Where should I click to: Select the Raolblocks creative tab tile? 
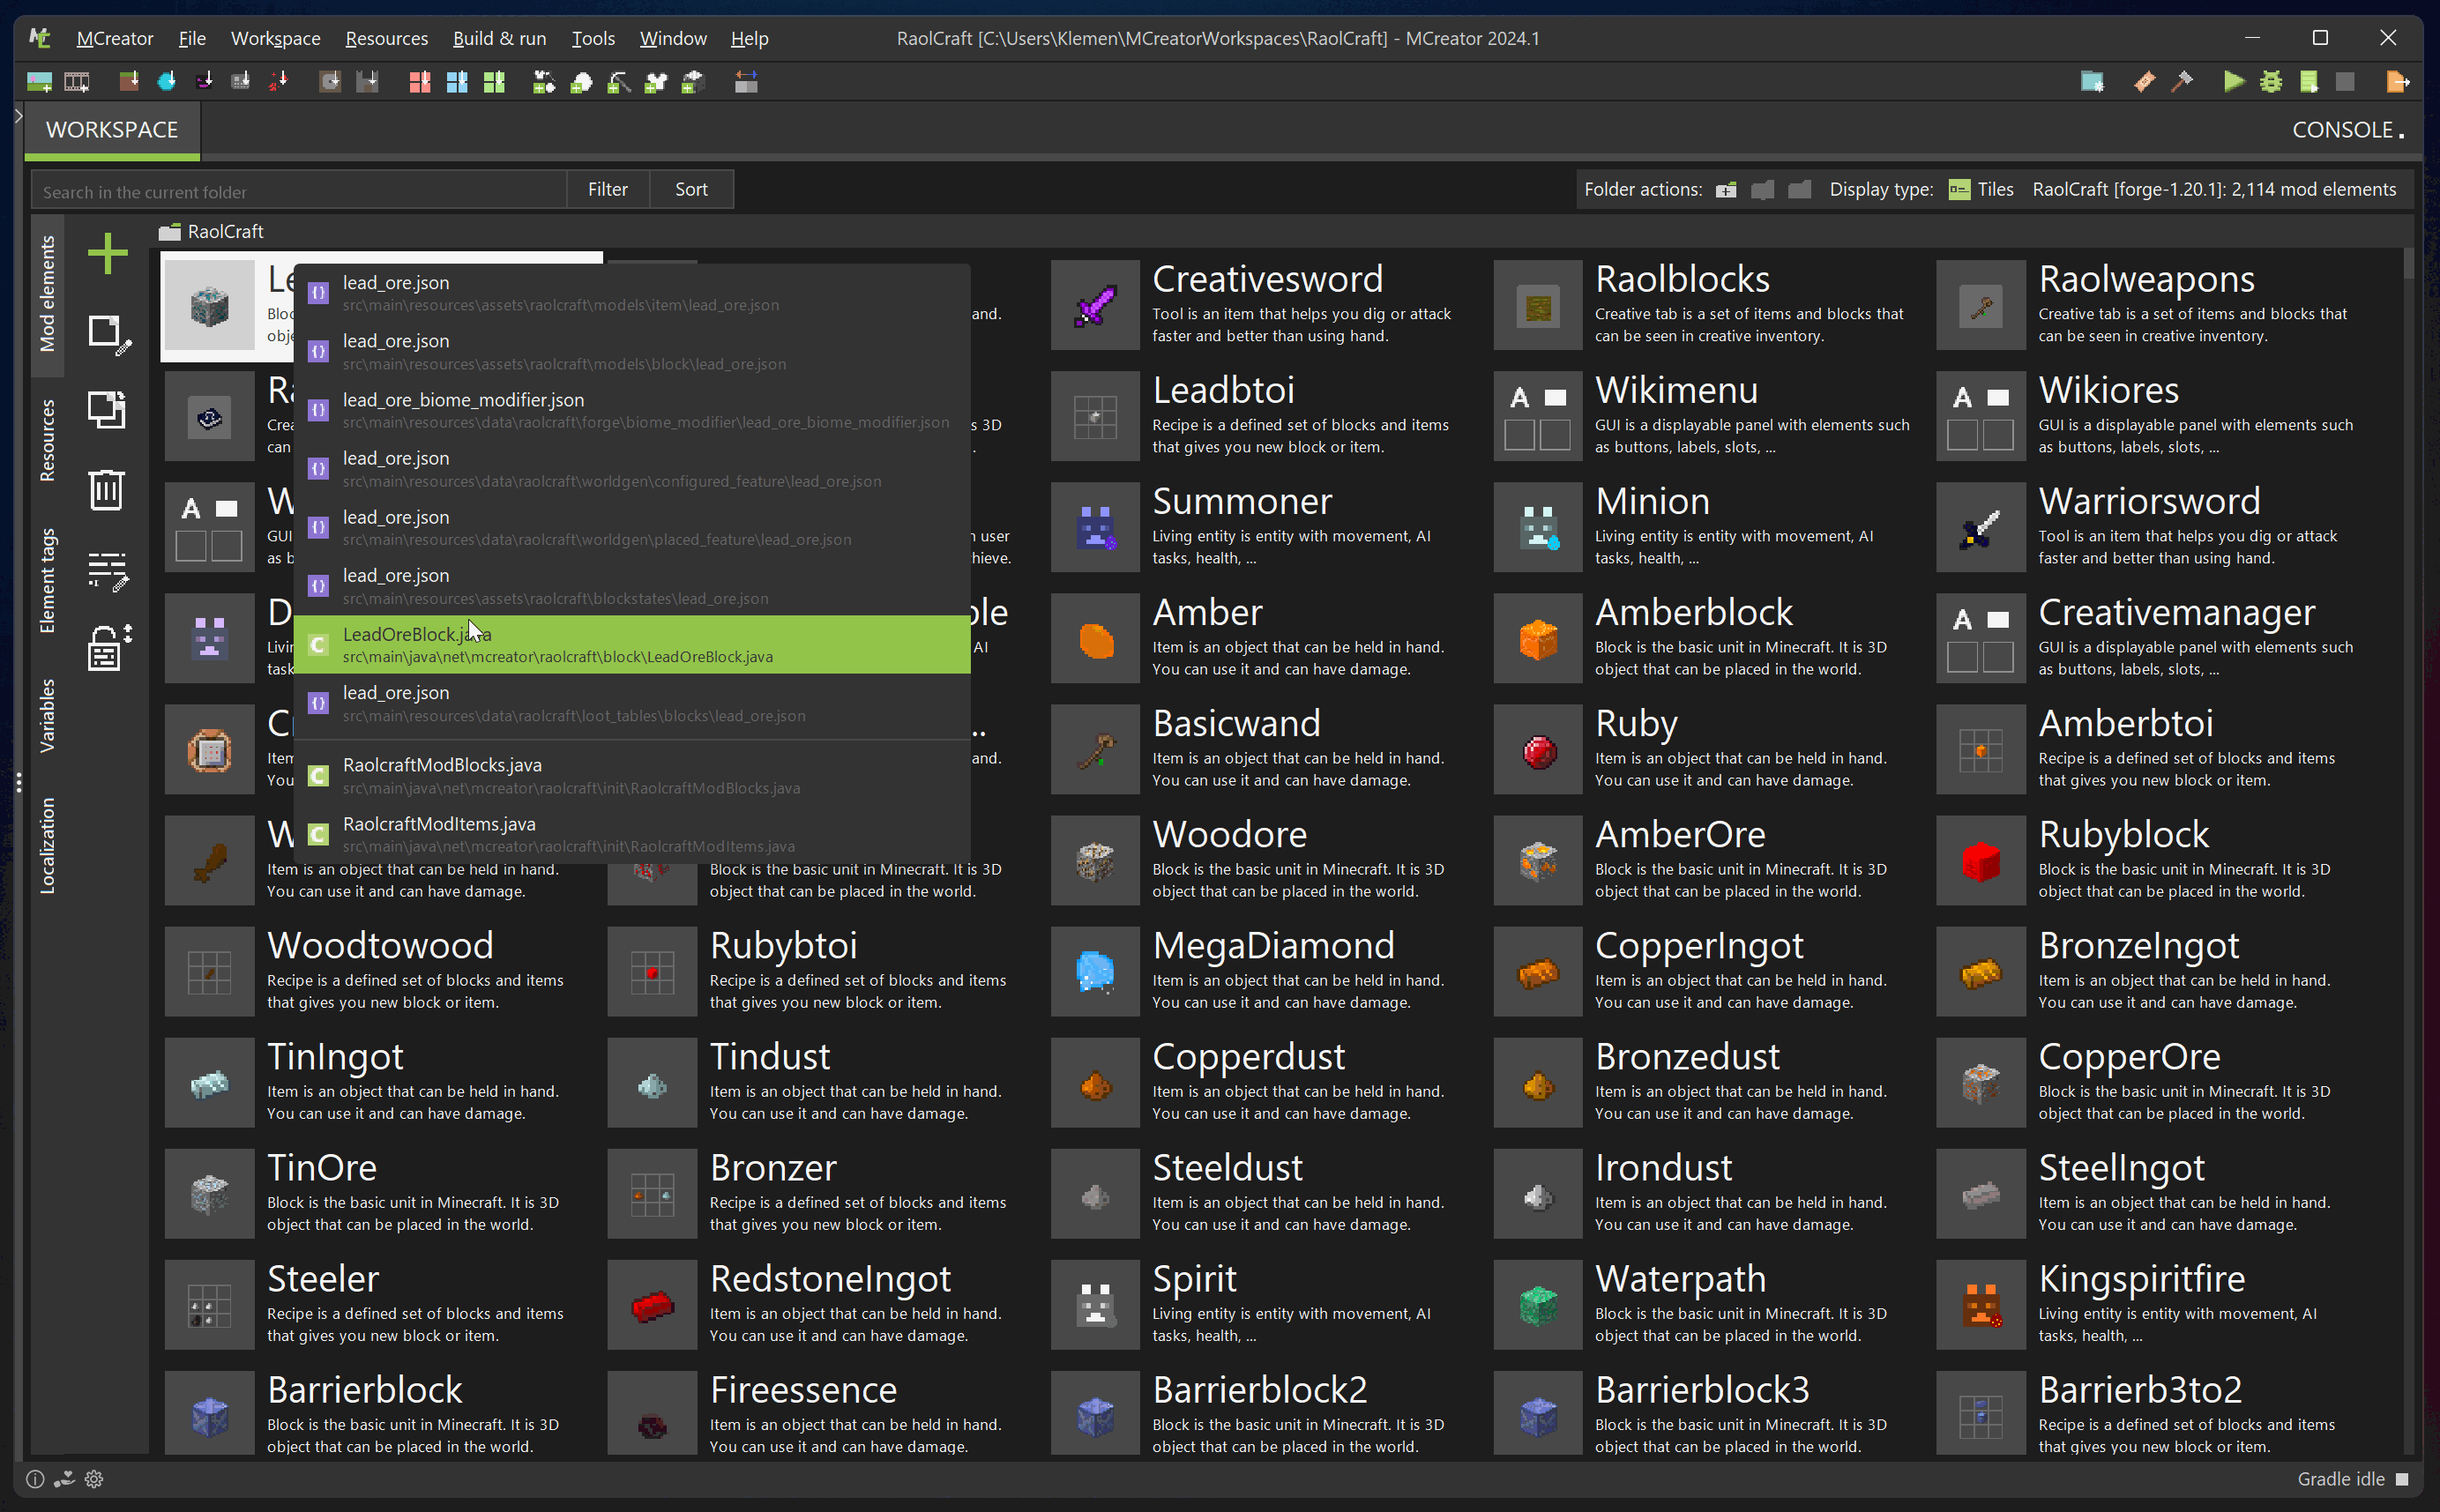1708,305
